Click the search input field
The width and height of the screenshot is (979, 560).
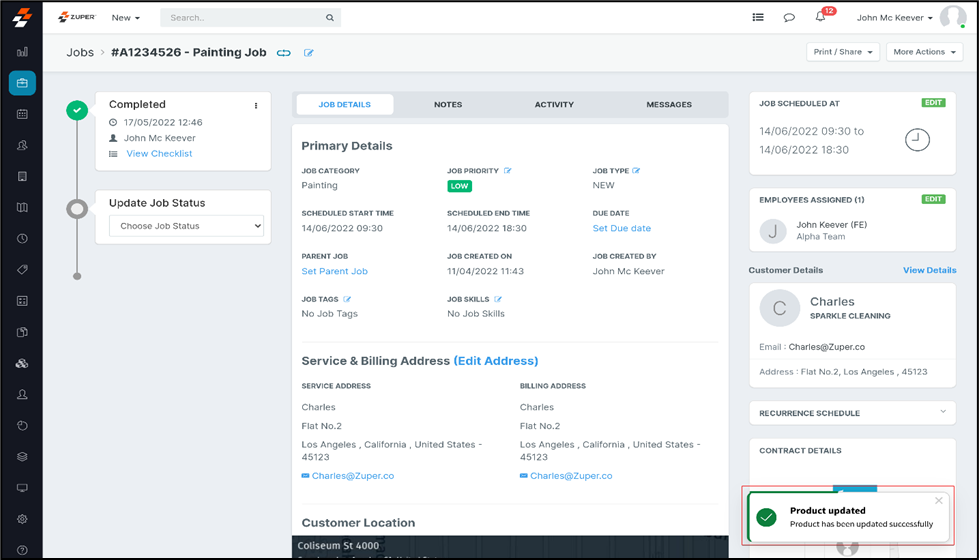(250, 18)
